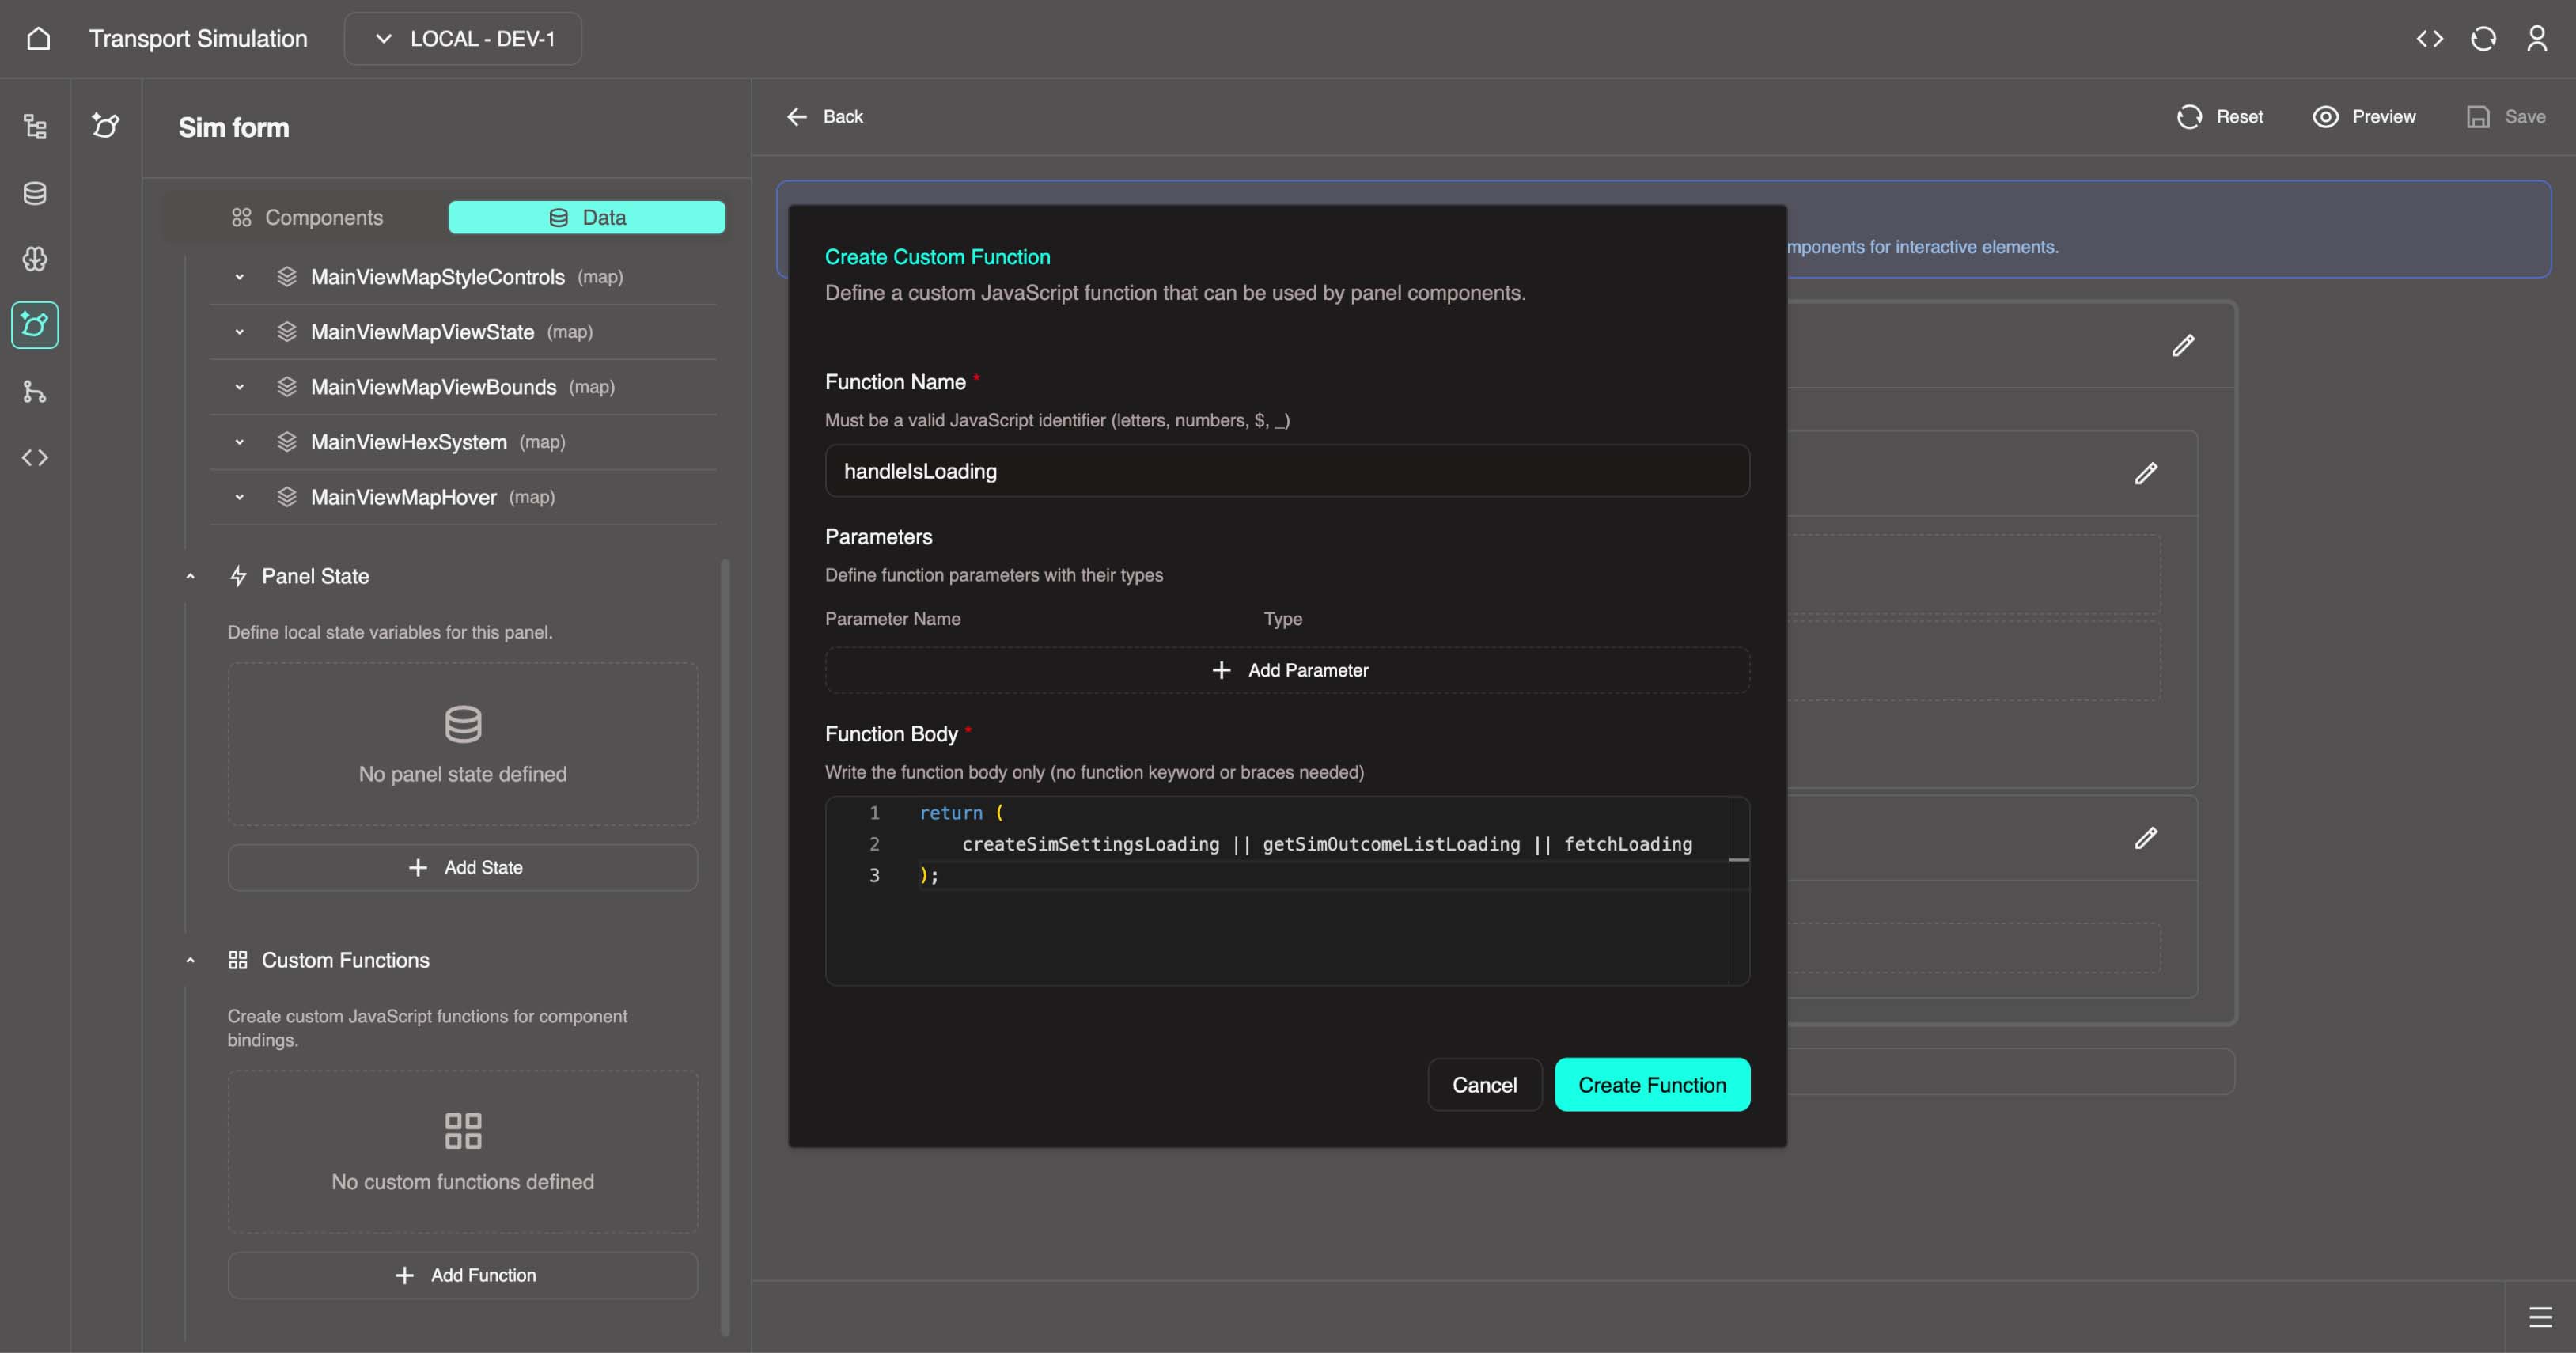Expand the MainViewMapHover row chevron
Viewport: 2576px width, 1353px height.
click(239, 497)
